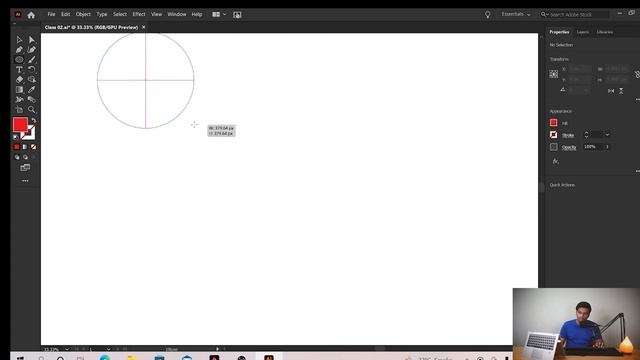Select the Eraser tool
The height and width of the screenshot is (360, 640).
click(x=19, y=80)
